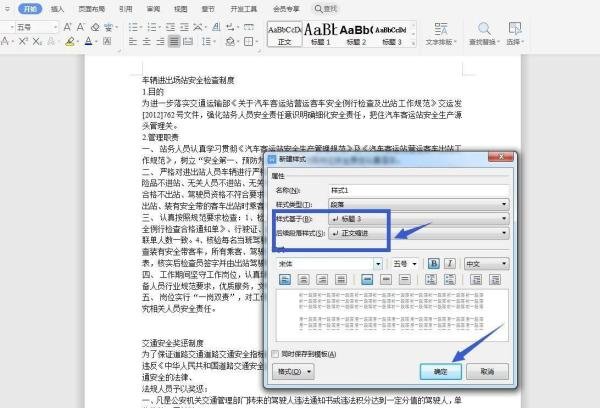
Task: Open the 选择 tool
Action: click(x=515, y=34)
